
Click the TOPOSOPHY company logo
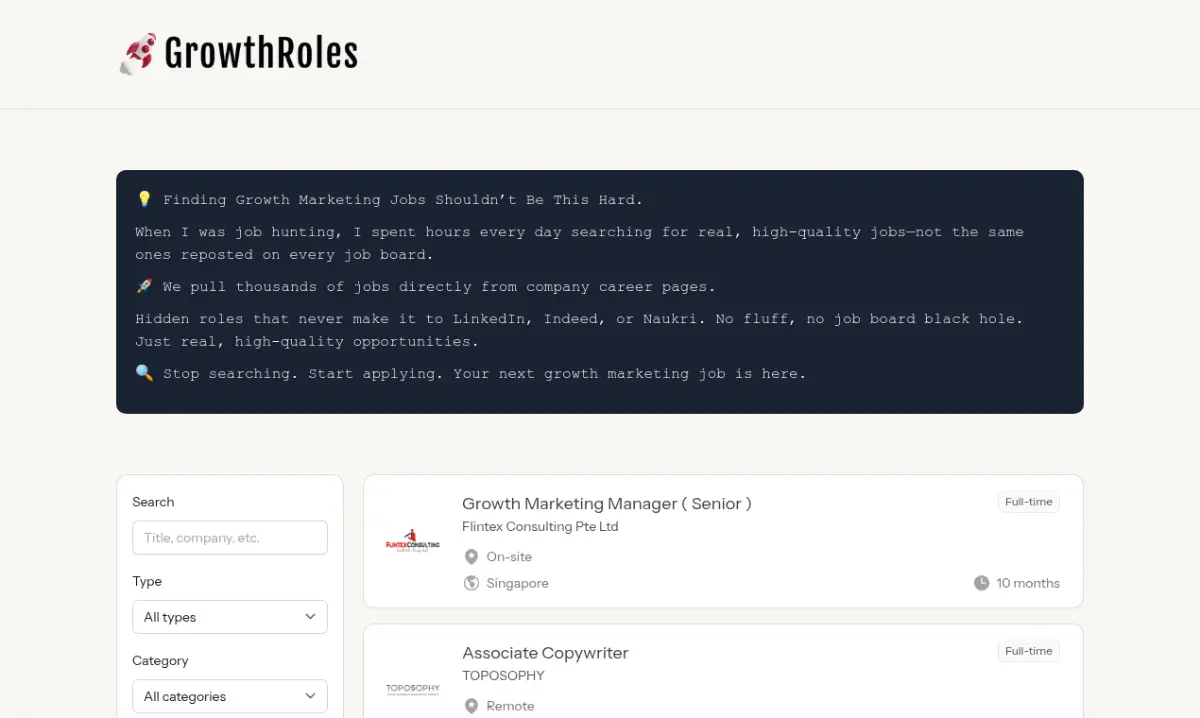(x=412, y=688)
